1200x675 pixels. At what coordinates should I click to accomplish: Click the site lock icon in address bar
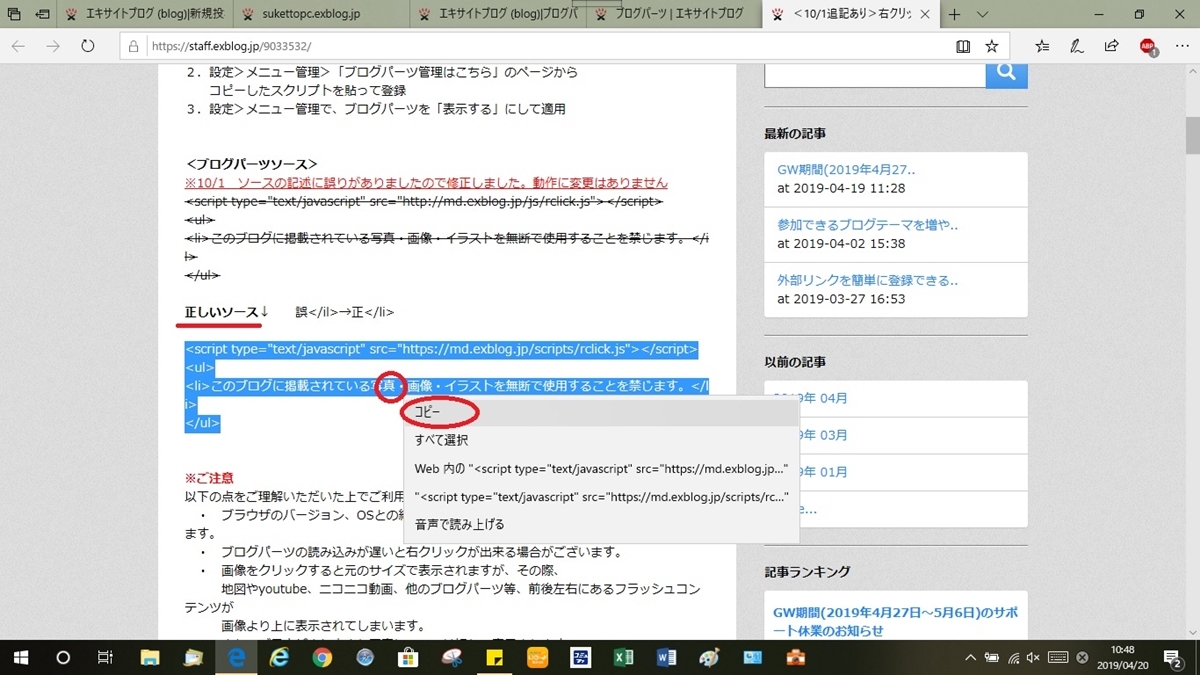point(133,46)
